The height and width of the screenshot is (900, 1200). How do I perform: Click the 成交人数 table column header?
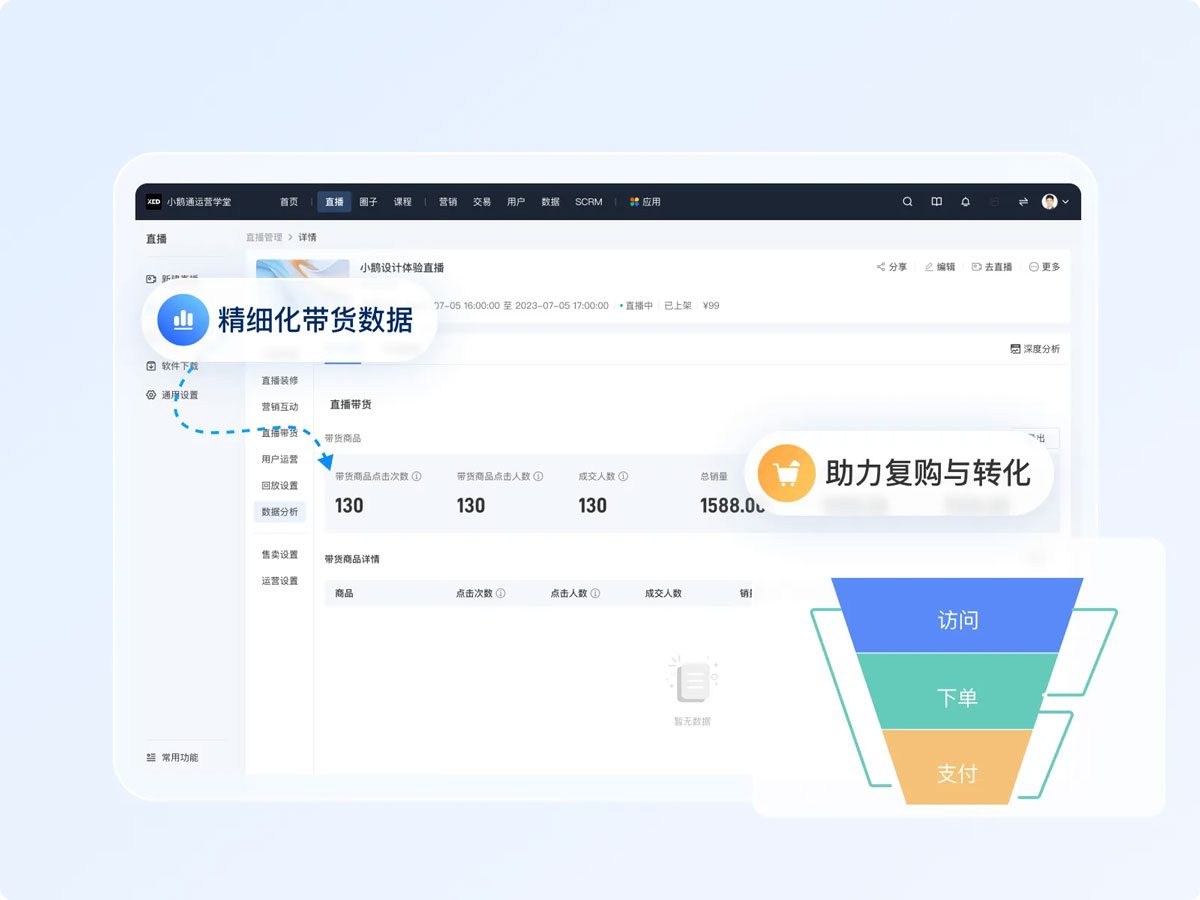click(x=663, y=593)
